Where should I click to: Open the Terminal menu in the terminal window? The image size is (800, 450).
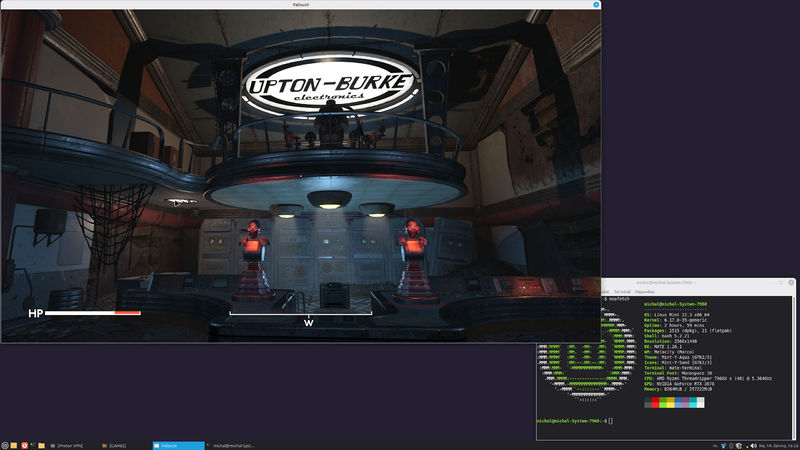(622, 291)
